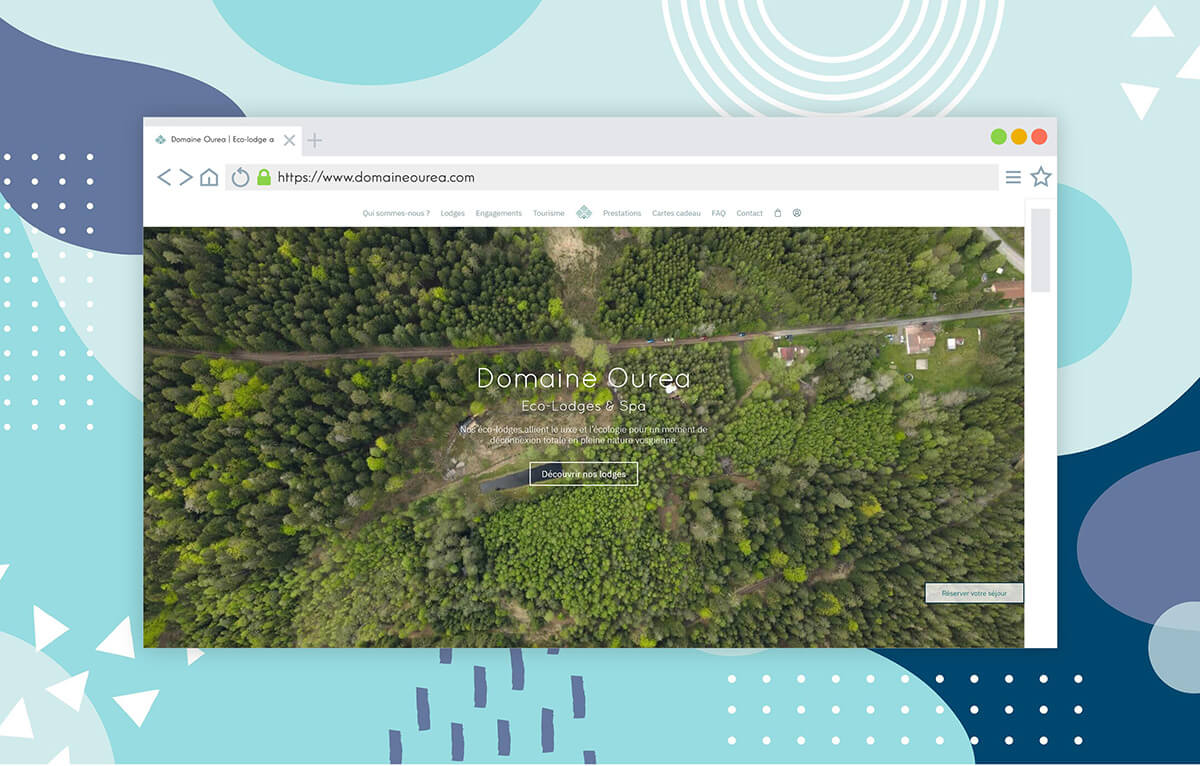This screenshot has height=766, width=1200.
Task: Open the Tourisme menu item
Action: click(549, 213)
